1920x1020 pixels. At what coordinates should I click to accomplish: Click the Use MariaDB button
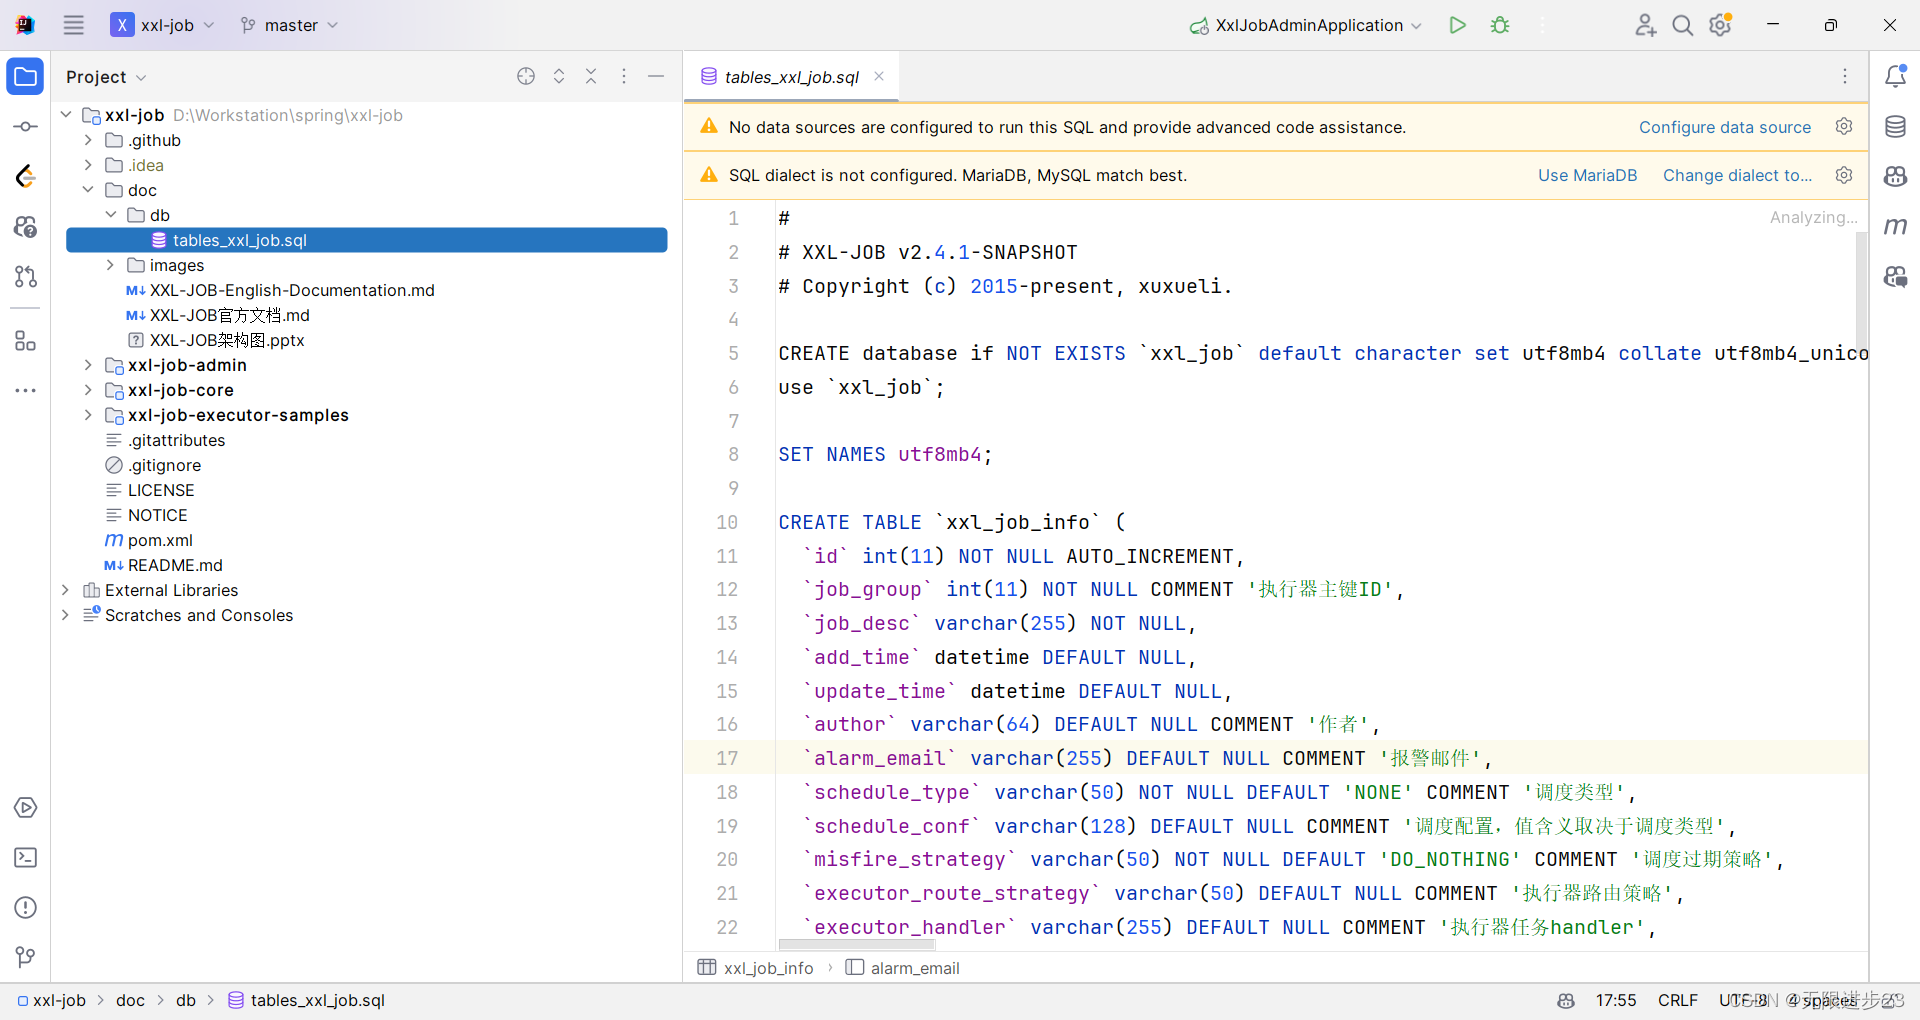tap(1588, 175)
